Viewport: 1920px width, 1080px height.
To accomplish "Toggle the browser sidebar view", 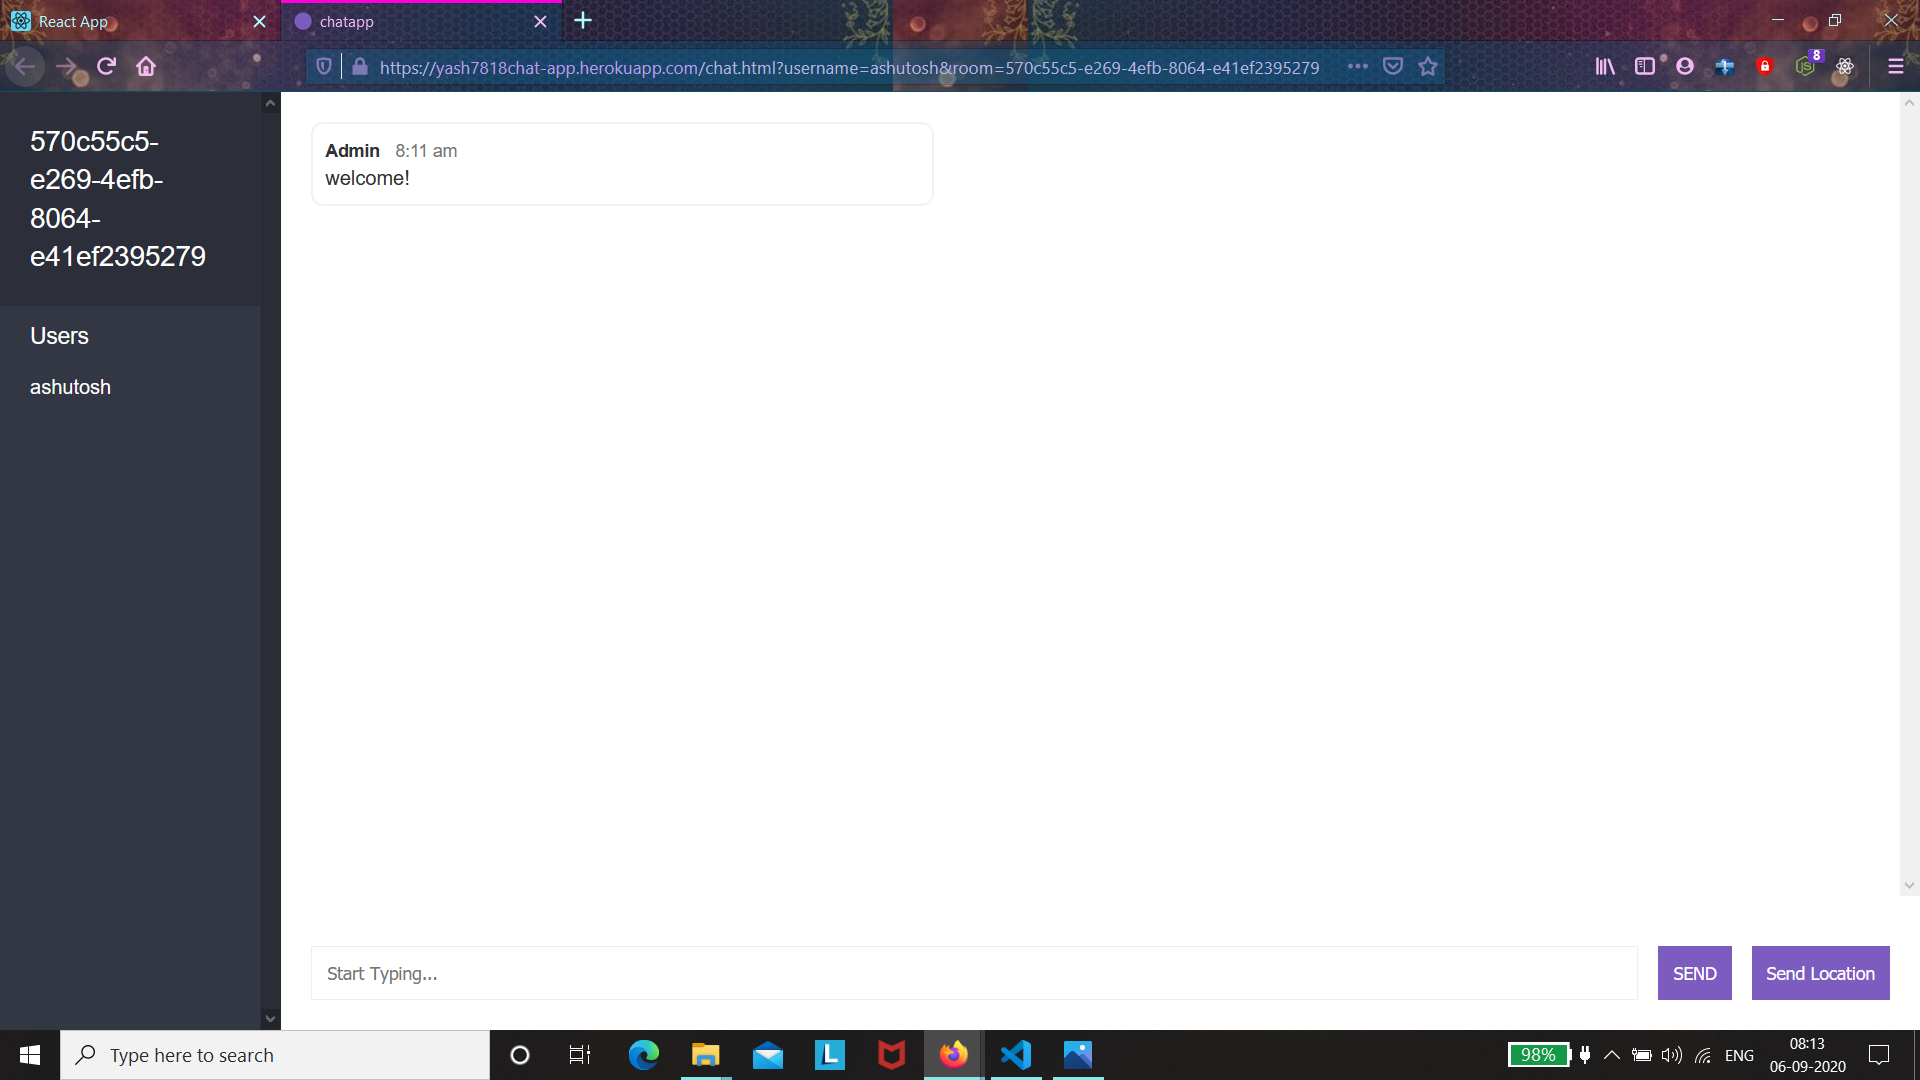I will 1645,67.
